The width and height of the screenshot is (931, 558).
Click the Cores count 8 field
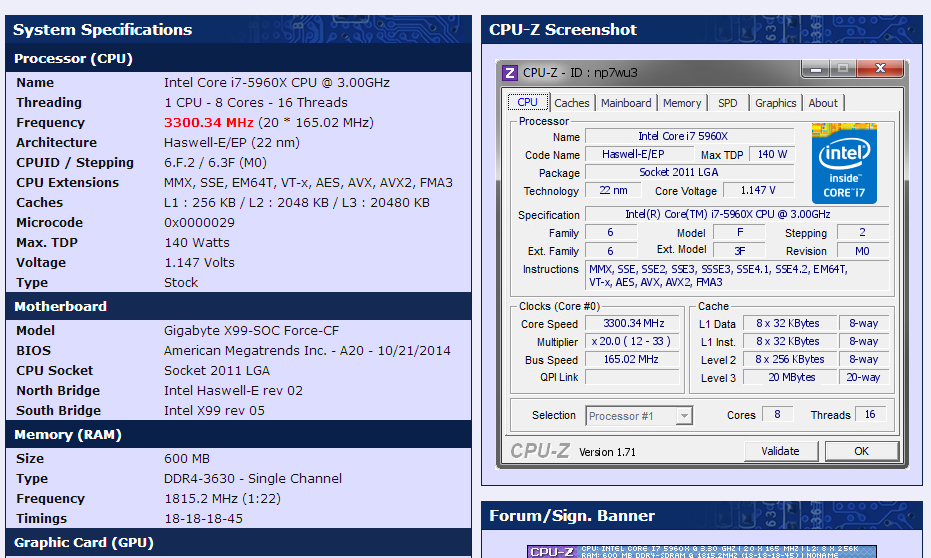click(x=777, y=414)
